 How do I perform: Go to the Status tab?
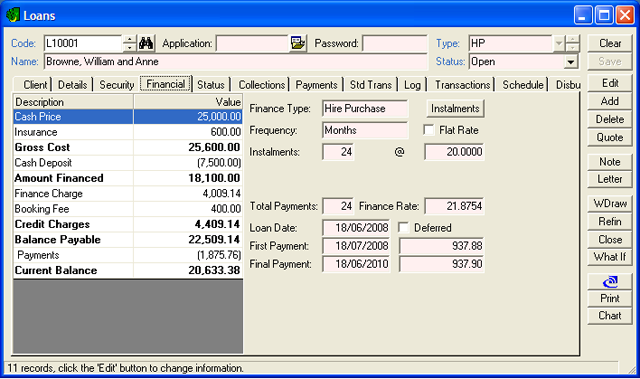(x=211, y=85)
